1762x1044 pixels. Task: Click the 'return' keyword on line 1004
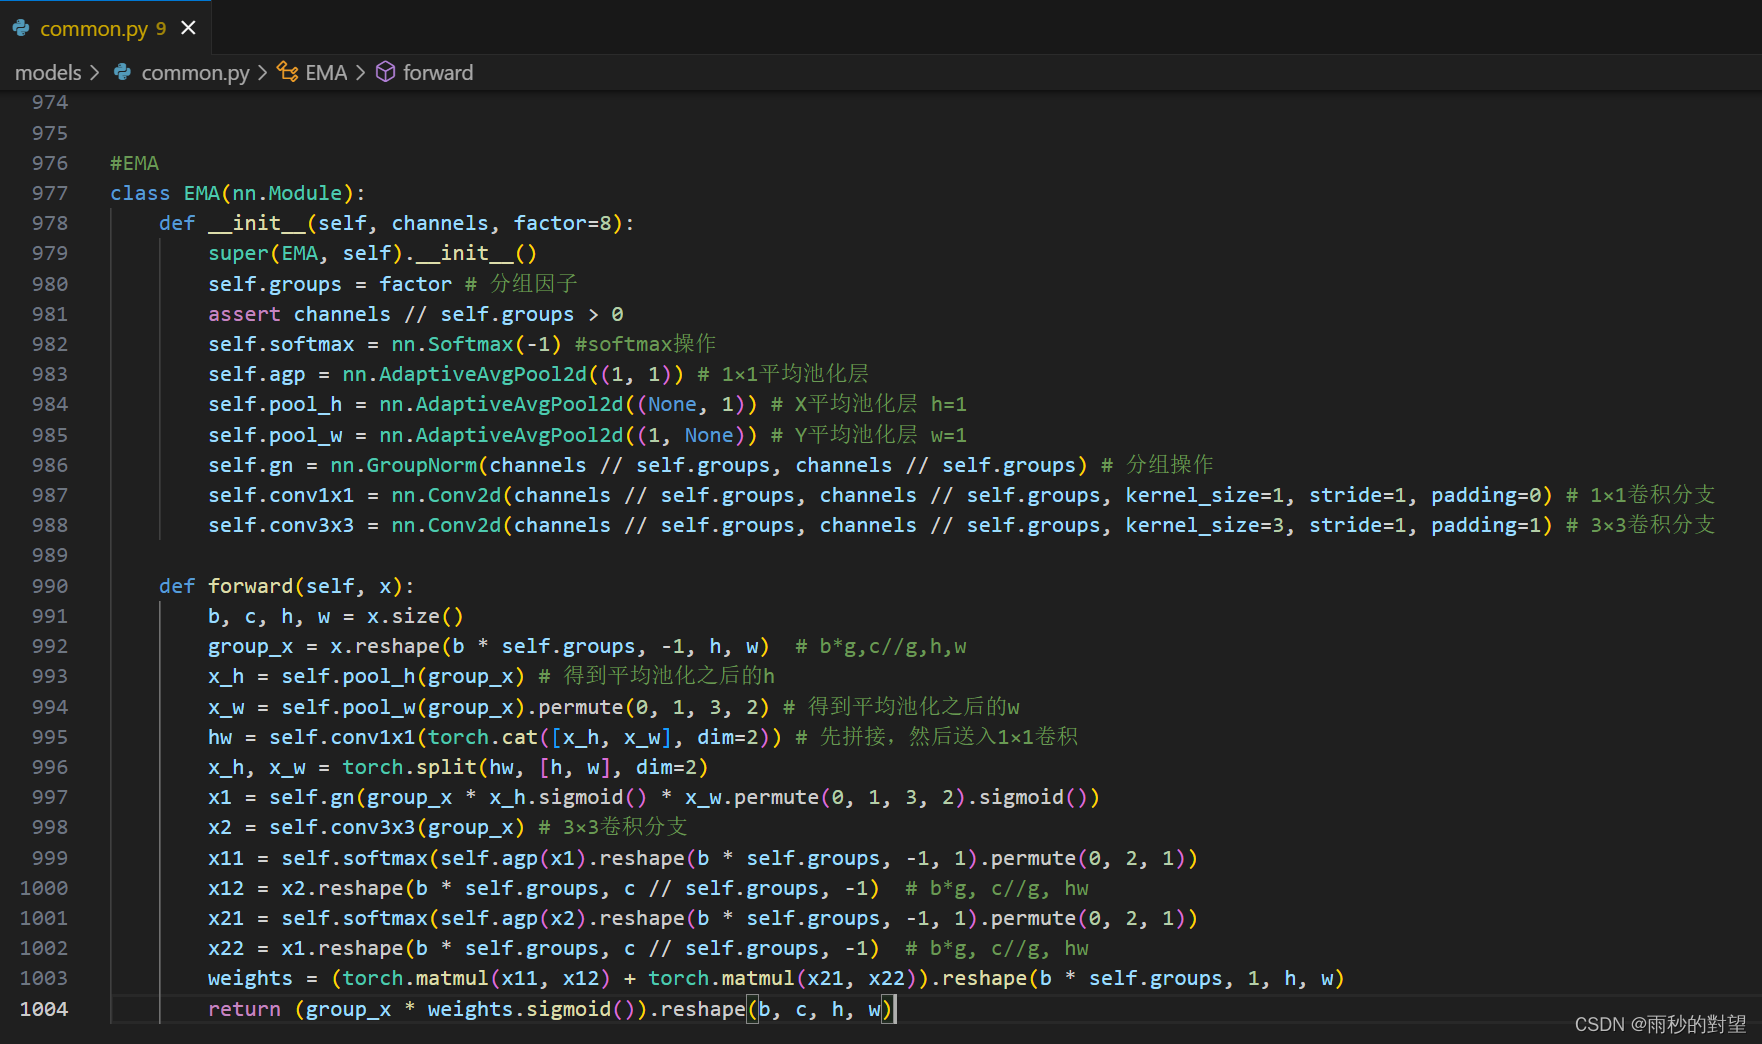coord(244,1009)
